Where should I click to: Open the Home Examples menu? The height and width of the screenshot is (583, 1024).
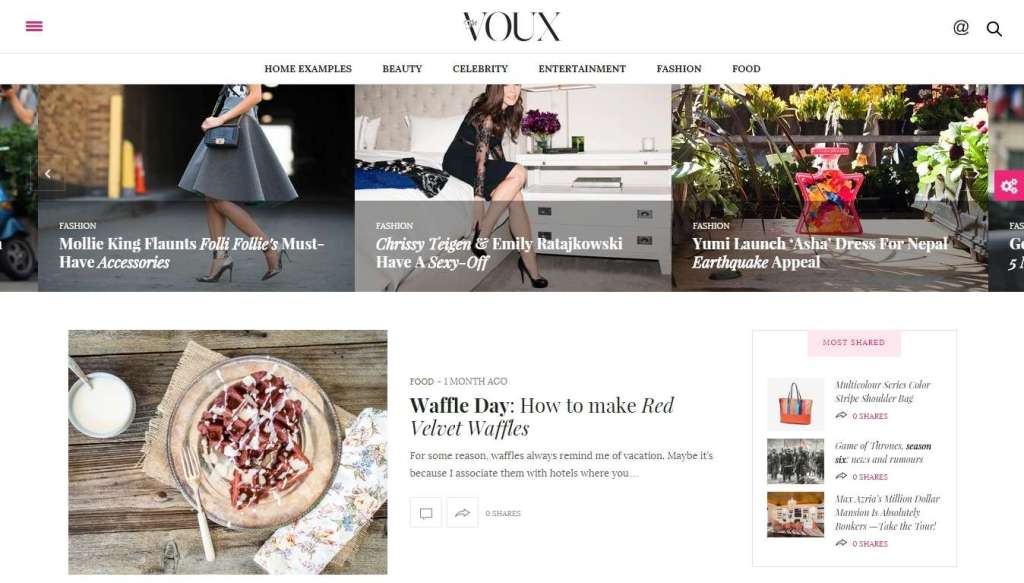coord(308,69)
